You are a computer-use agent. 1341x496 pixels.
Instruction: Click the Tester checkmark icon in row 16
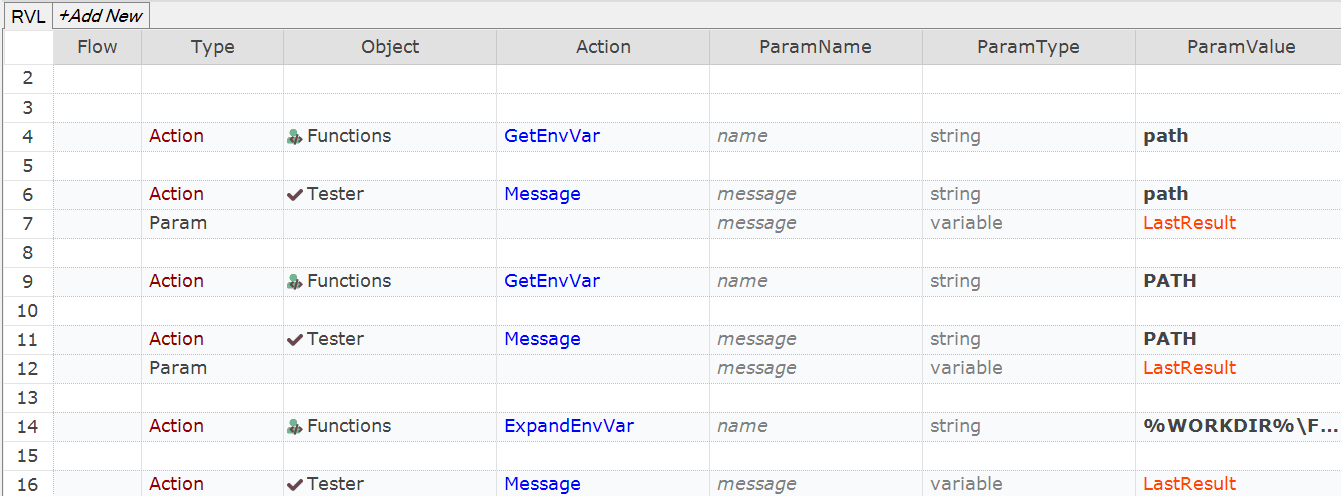(294, 484)
